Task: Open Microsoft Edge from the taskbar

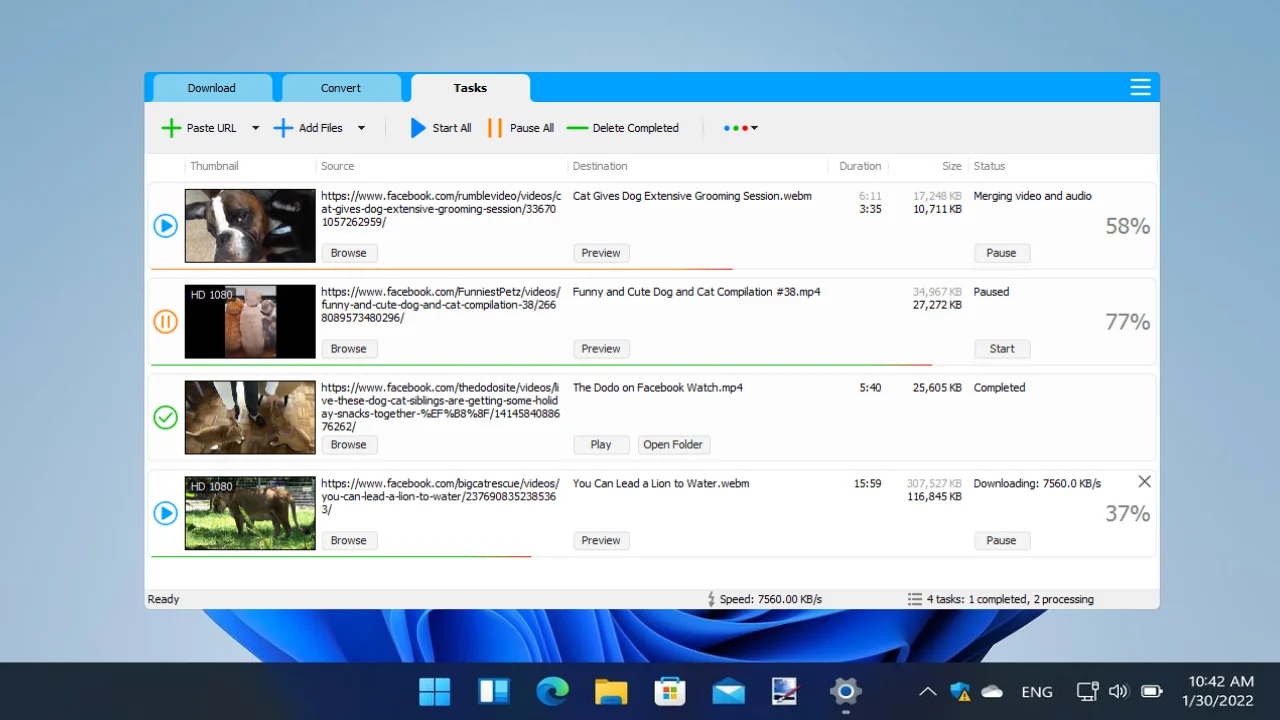Action: [552, 691]
